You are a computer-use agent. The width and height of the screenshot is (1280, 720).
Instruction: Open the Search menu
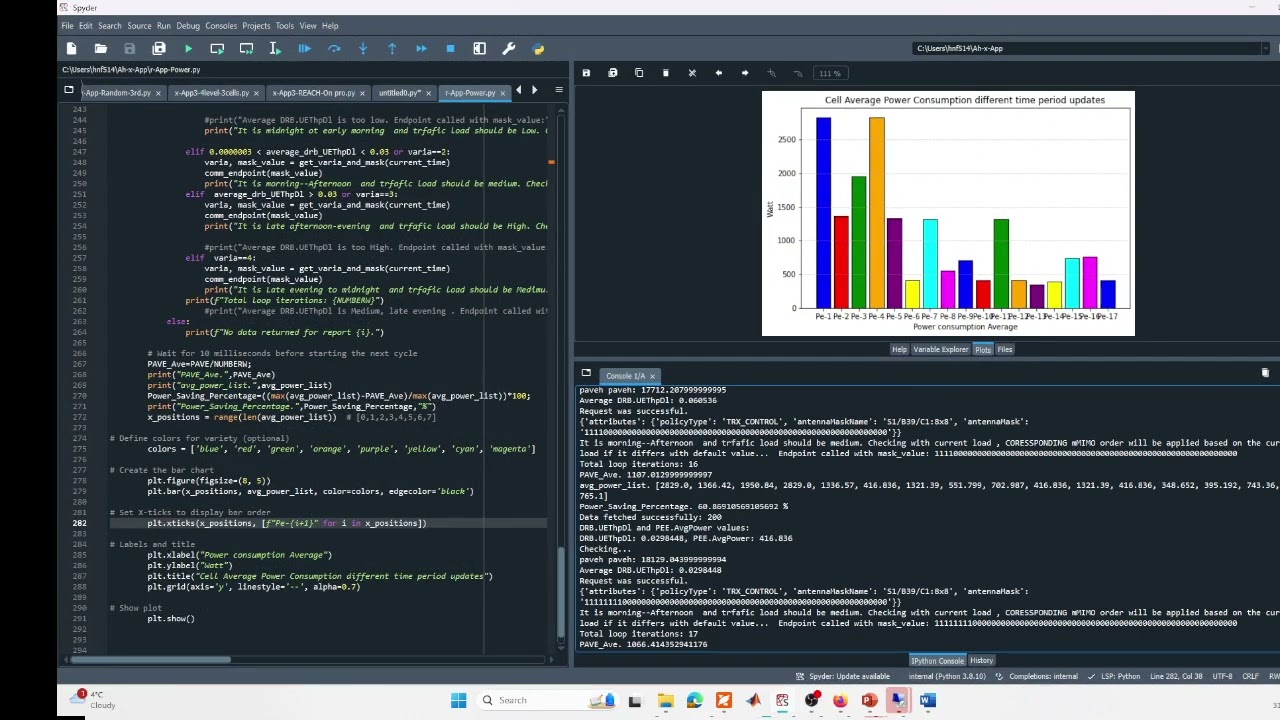pyautogui.click(x=110, y=26)
